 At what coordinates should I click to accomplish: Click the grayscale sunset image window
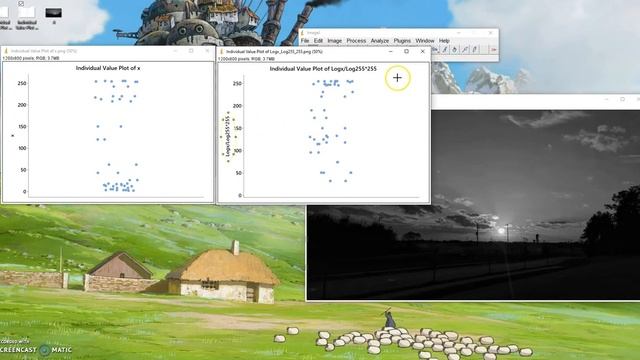473,205
